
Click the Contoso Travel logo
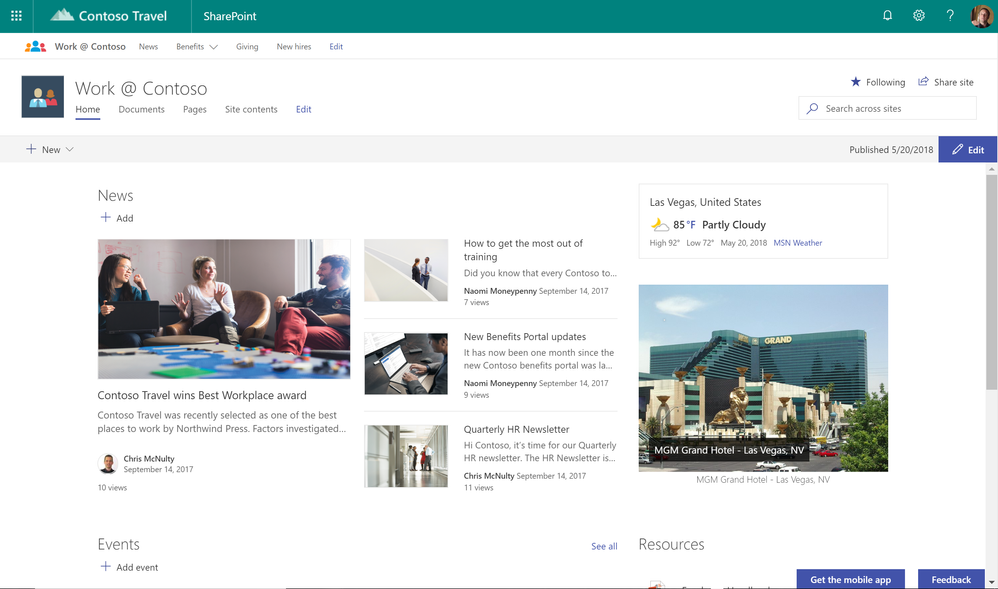tap(109, 16)
